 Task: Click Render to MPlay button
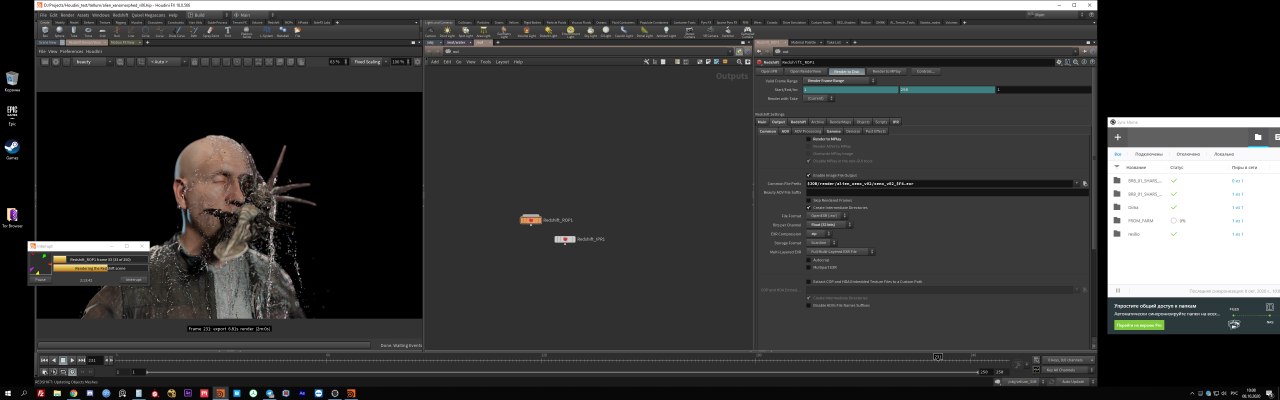[886, 71]
